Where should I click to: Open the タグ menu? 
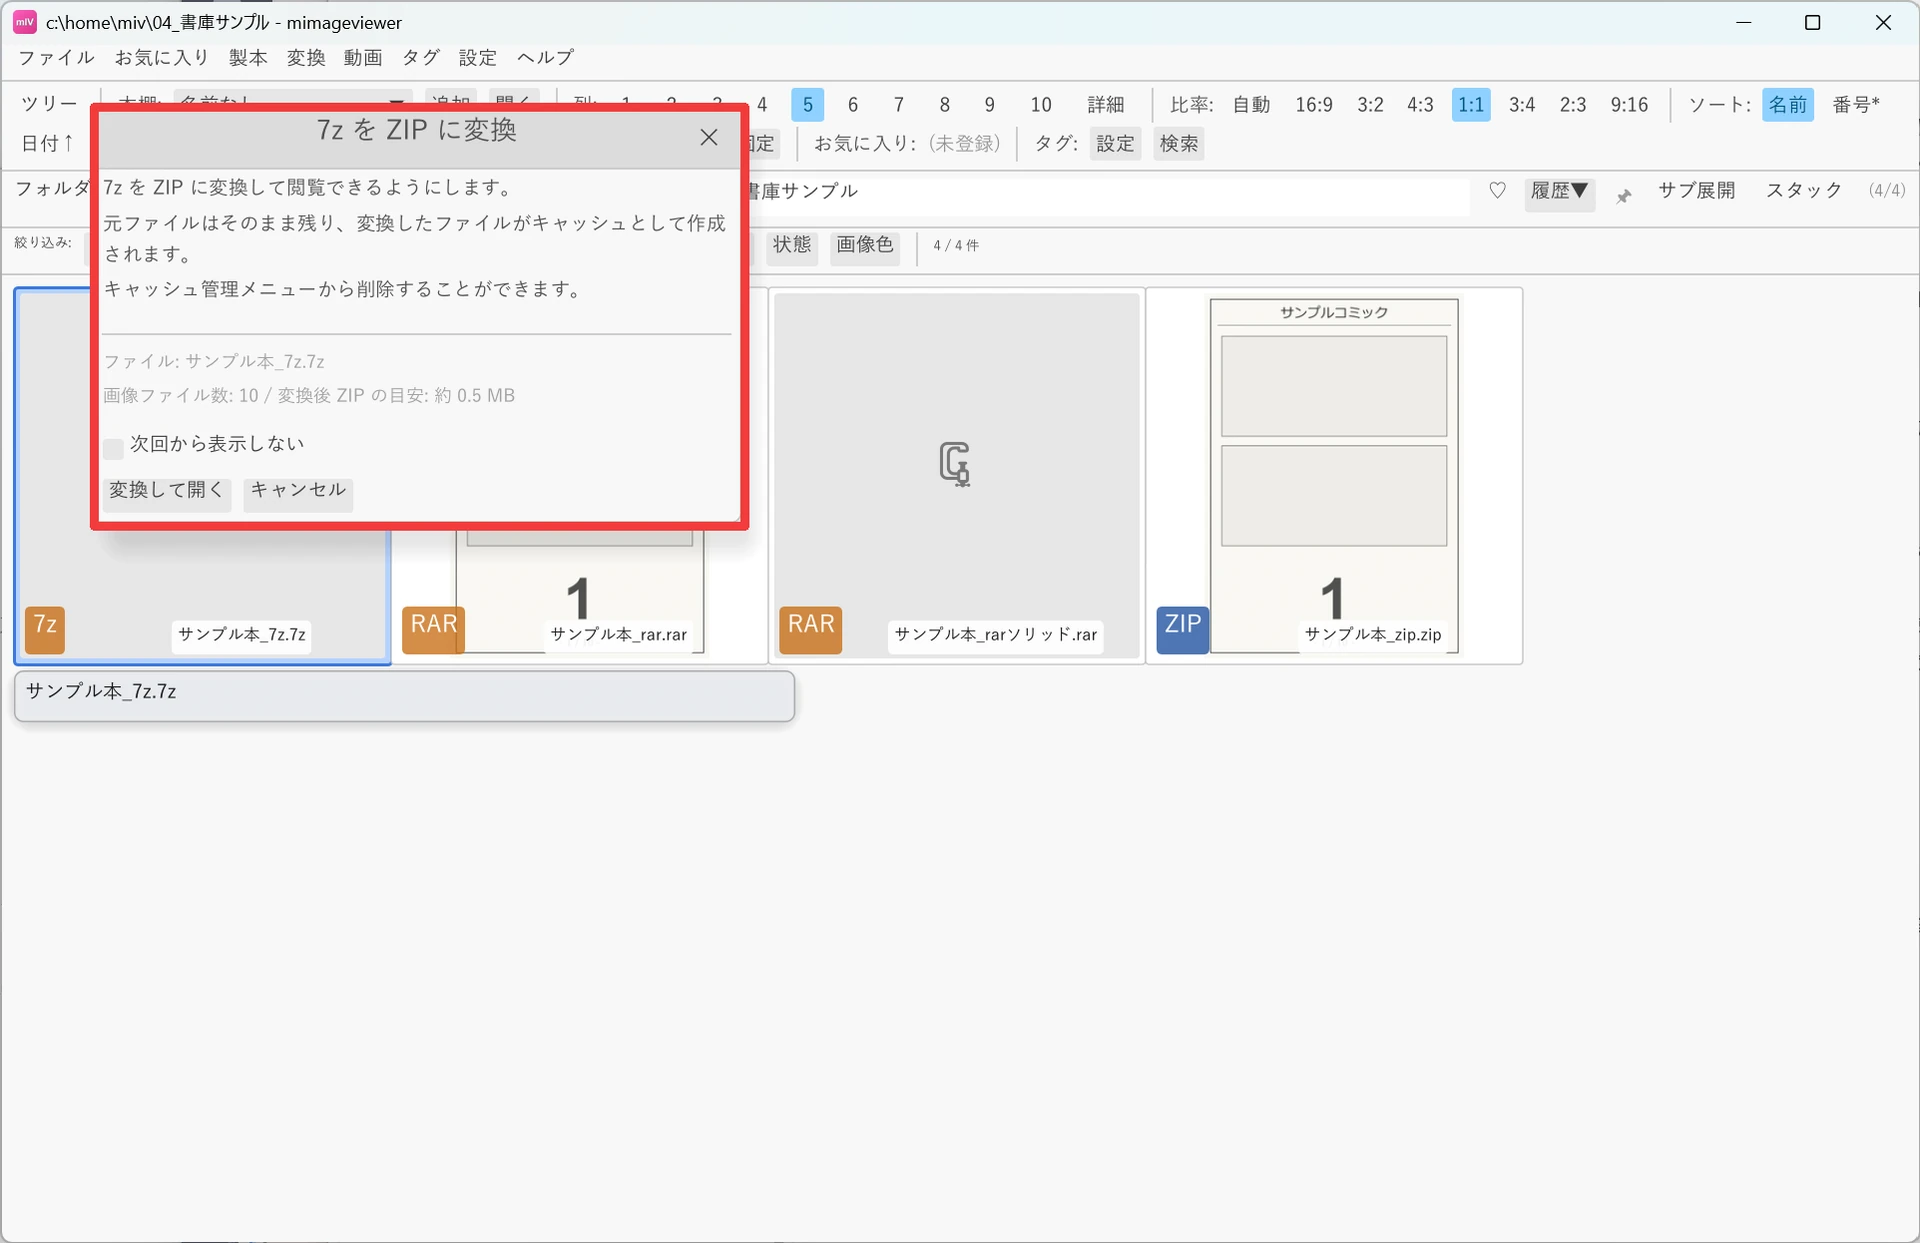pos(421,58)
